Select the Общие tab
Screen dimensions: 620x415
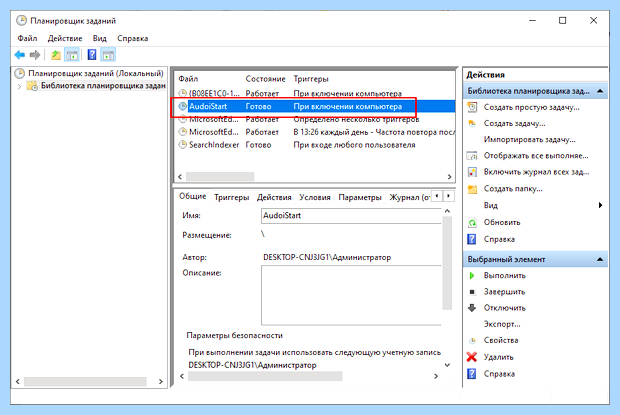pyautogui.click(x=193, y=196)
